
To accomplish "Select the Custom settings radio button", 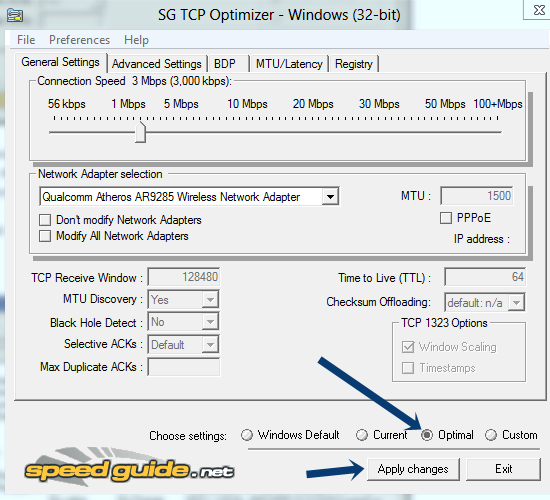I will [491, 435].
